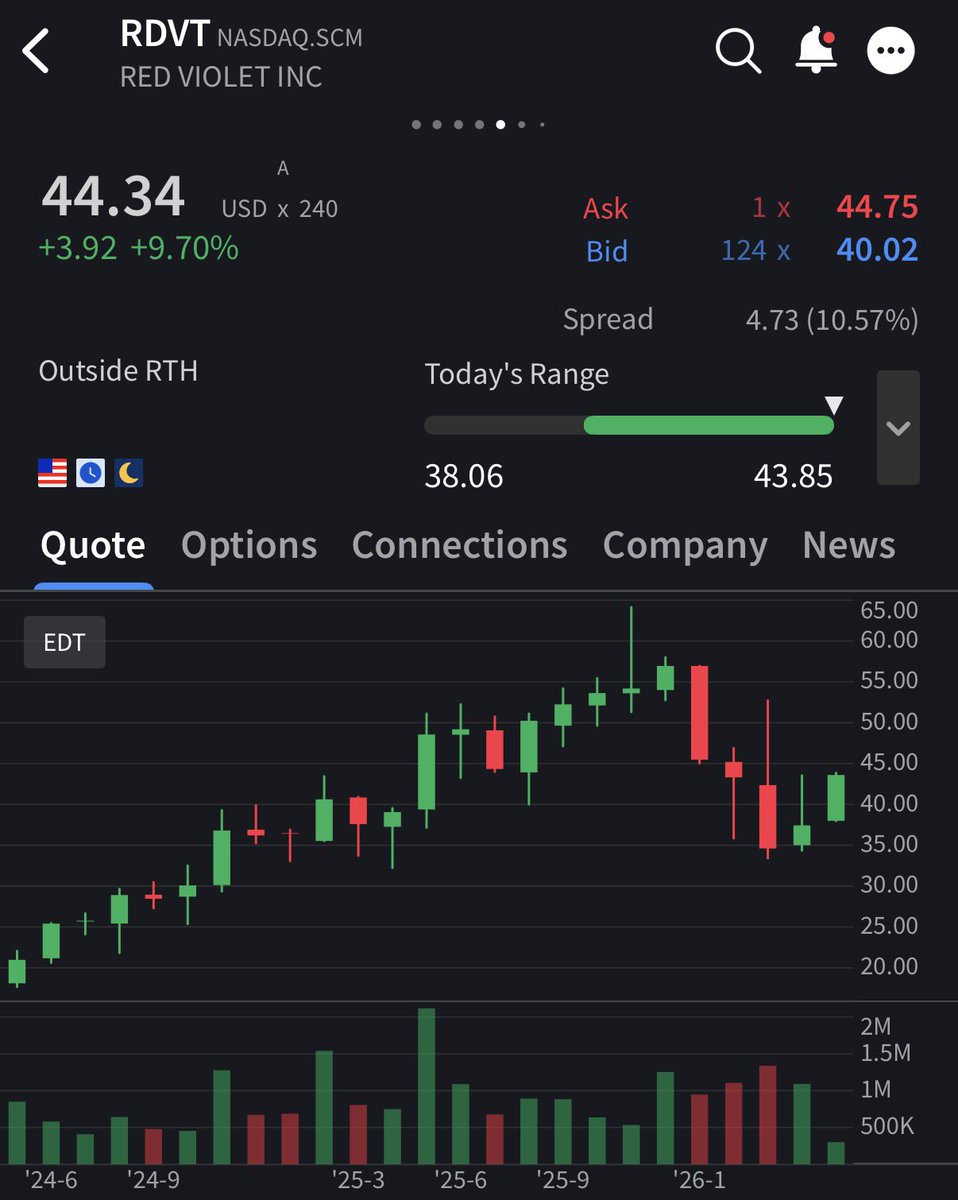This screenshot has width=958, height=1200.
Task: Open the three-dot more options menu
Action: pyautogui.click(x=890, y=51)
